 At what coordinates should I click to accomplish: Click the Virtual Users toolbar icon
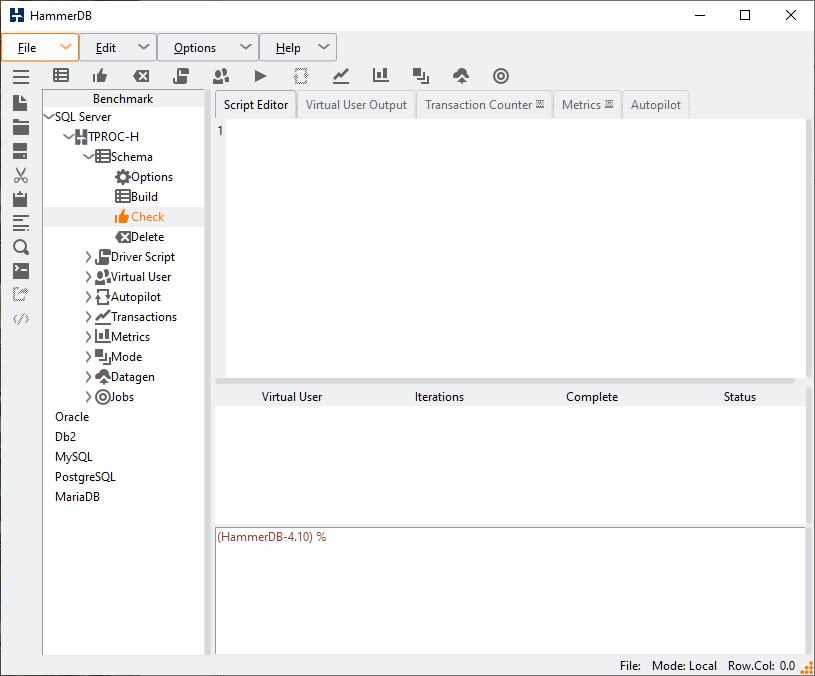pos(221,76)
